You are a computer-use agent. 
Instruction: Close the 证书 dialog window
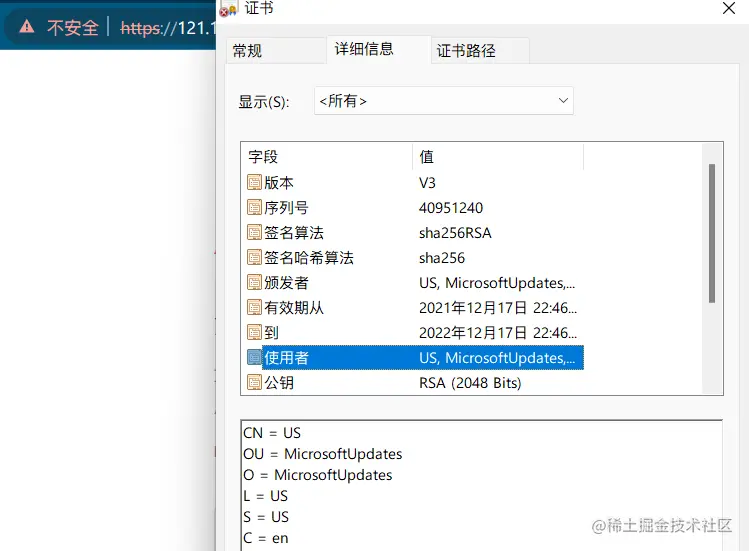click(x=728, y=8)
